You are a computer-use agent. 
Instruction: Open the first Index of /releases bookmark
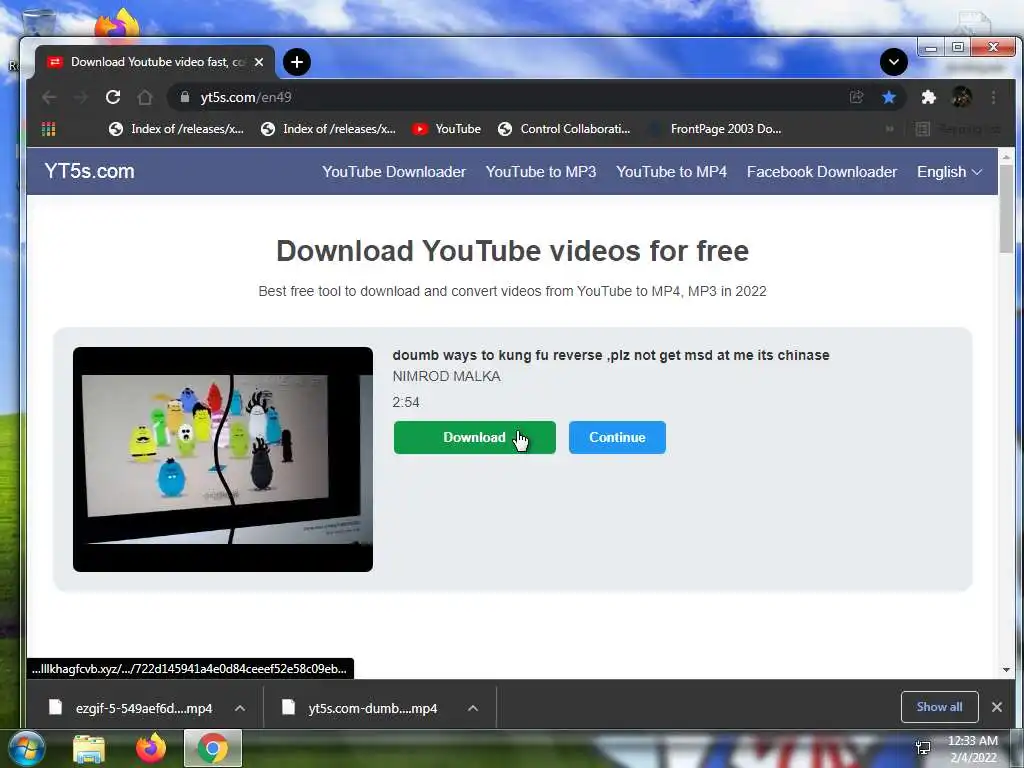click(x=176, y=129)
